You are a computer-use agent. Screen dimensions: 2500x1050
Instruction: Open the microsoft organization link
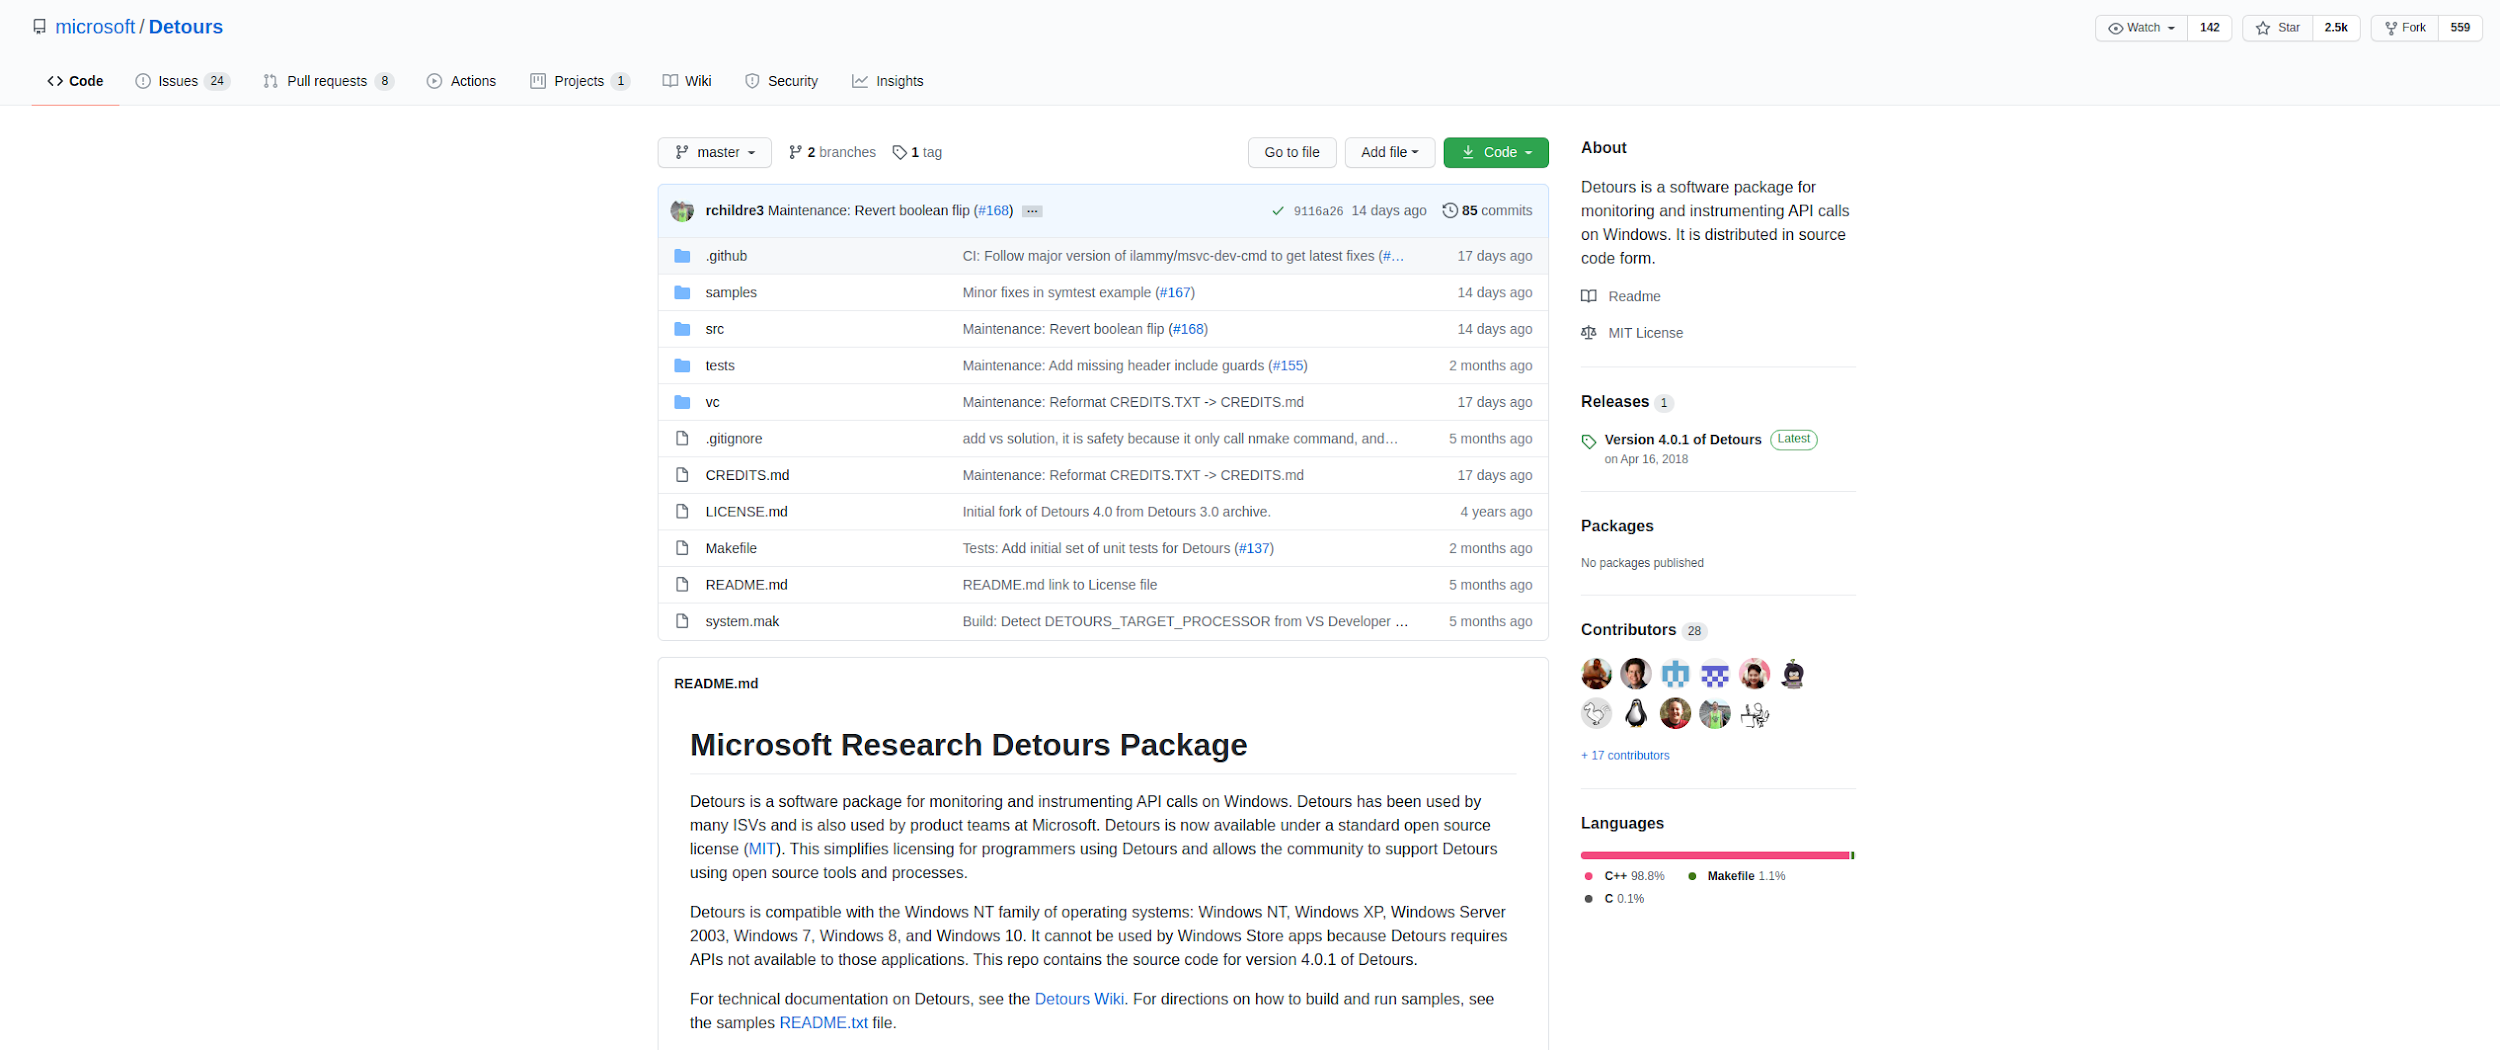pos(95,27)
